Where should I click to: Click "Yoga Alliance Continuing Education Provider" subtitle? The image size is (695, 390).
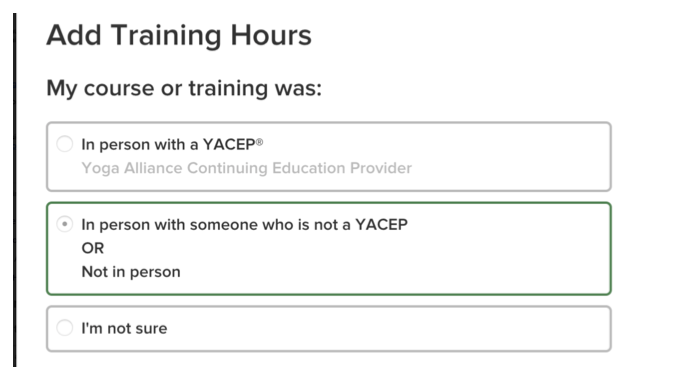pos(247,168)
